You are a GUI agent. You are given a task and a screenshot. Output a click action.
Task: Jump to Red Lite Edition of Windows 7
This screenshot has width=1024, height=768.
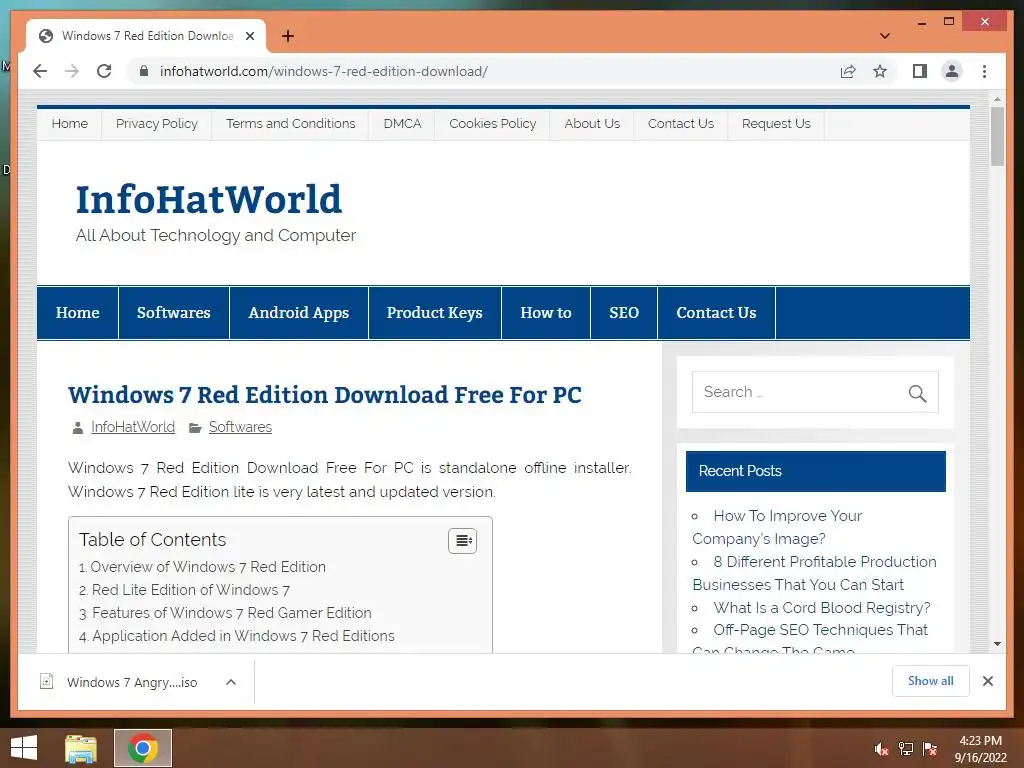coord(191,590)
